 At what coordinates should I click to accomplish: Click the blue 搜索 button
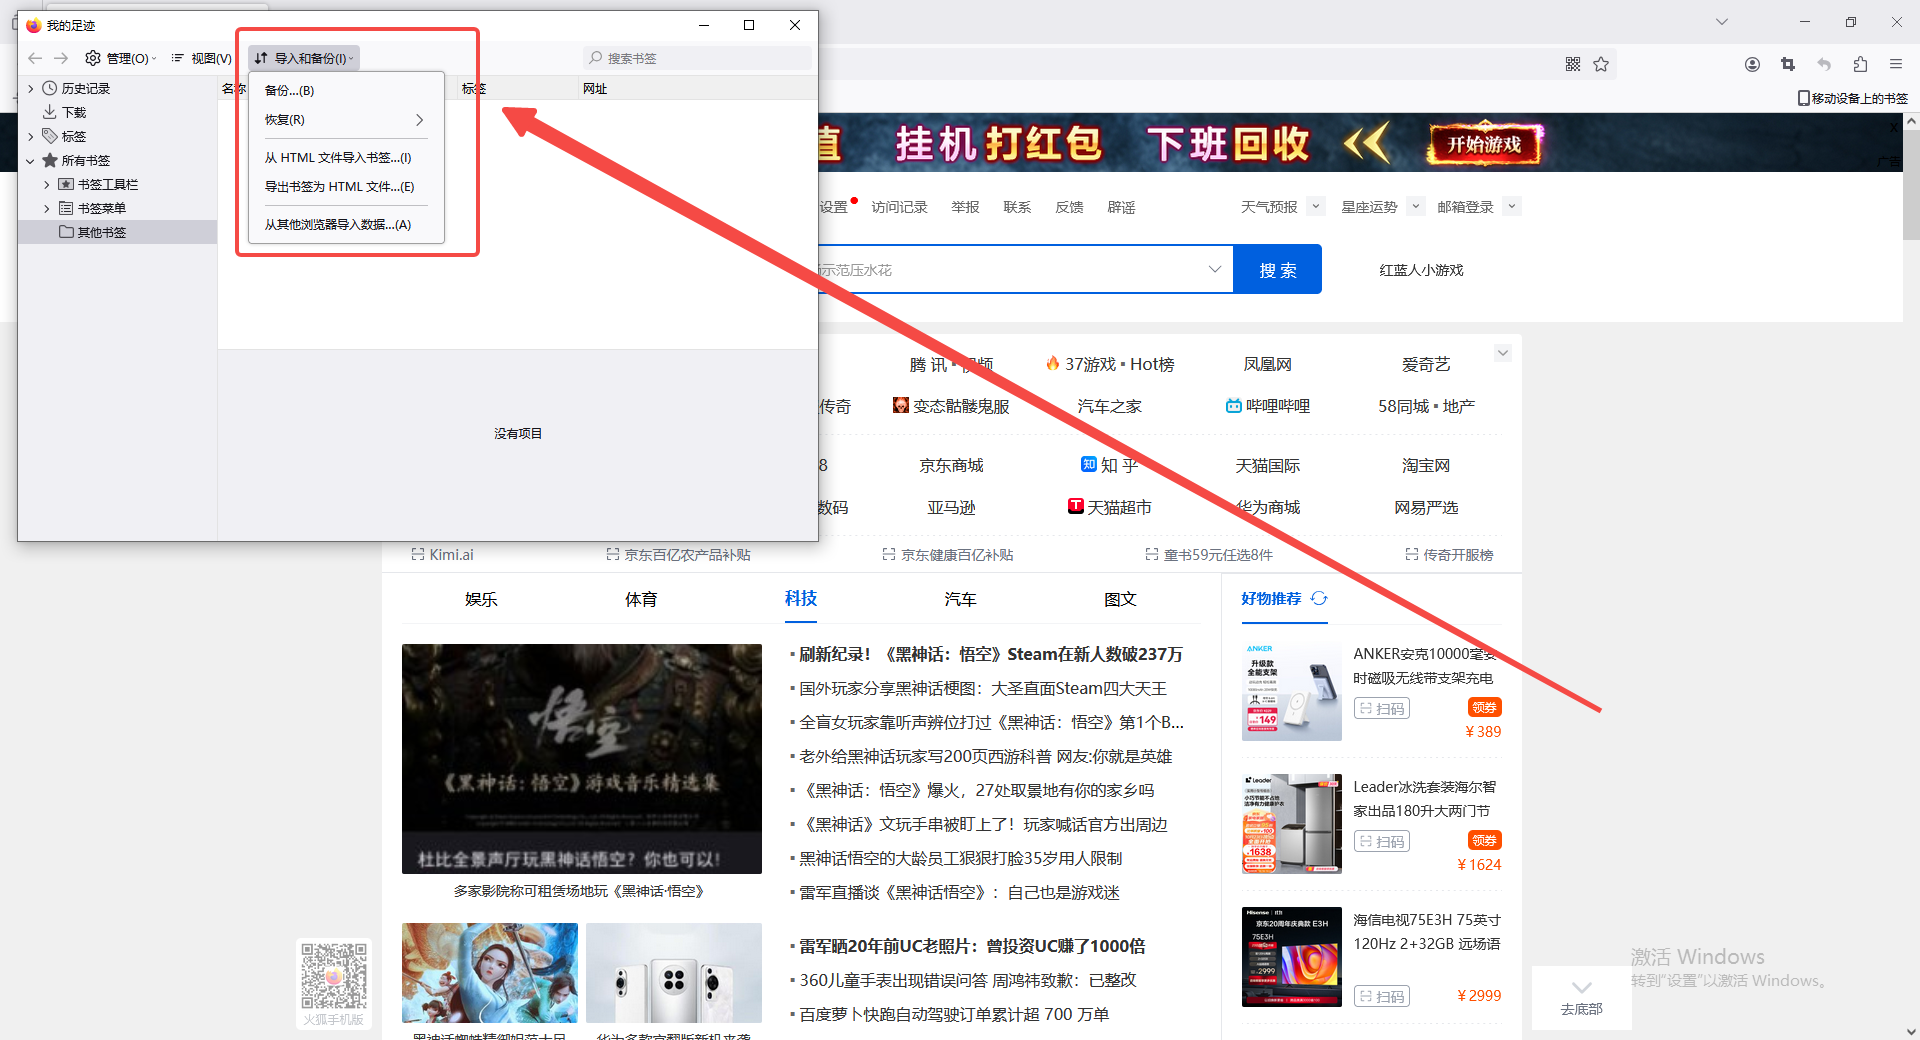click(1278, 269)
